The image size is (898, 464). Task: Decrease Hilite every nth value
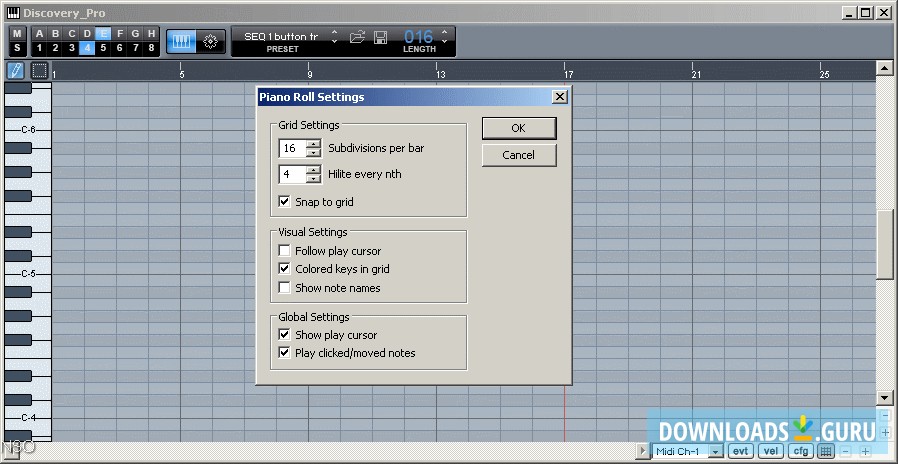313,179
